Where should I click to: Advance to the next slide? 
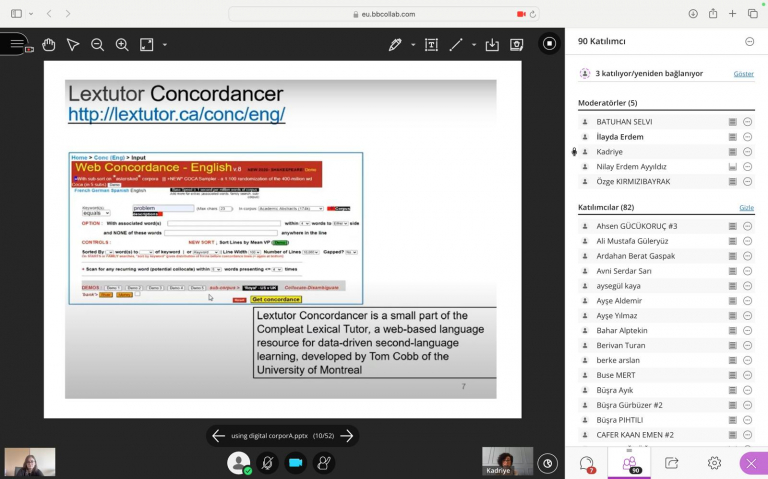point(347,435)
